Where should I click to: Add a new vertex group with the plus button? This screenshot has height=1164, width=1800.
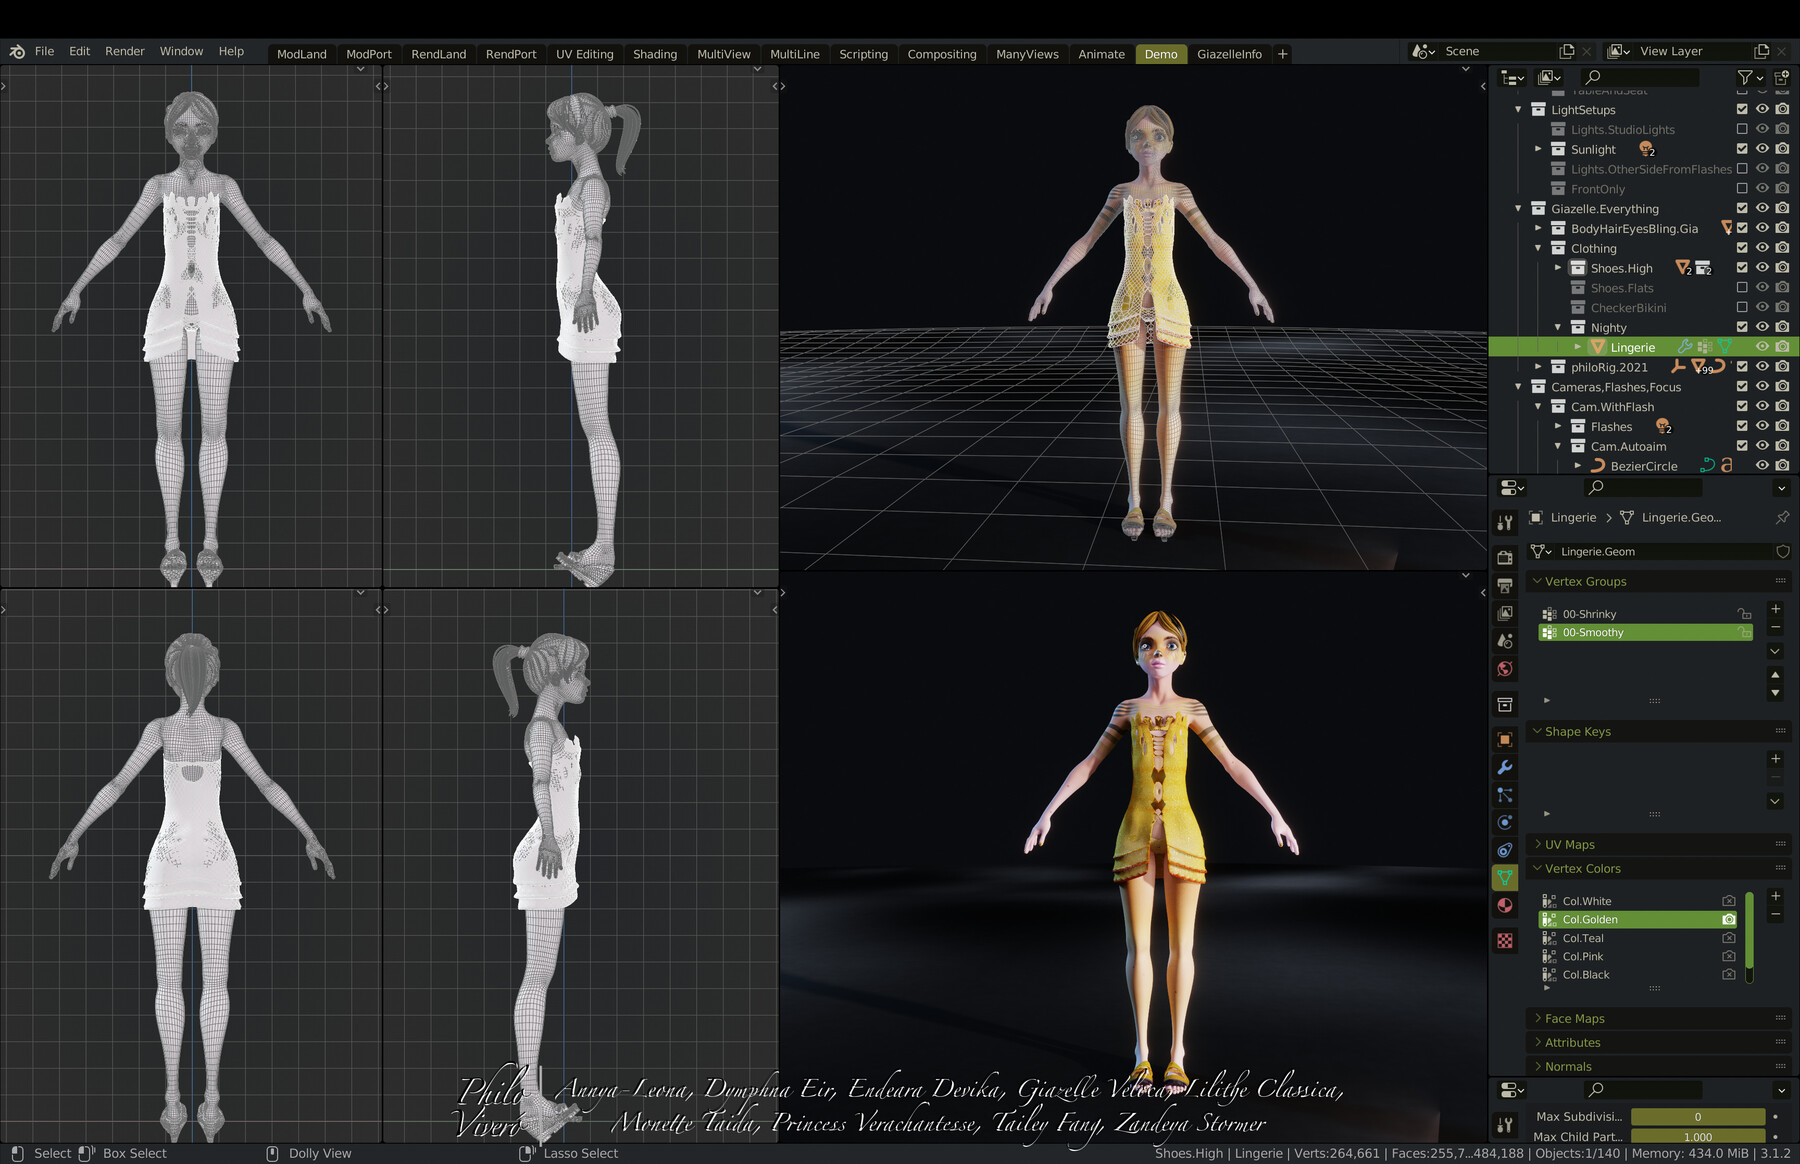(1776, 609)
